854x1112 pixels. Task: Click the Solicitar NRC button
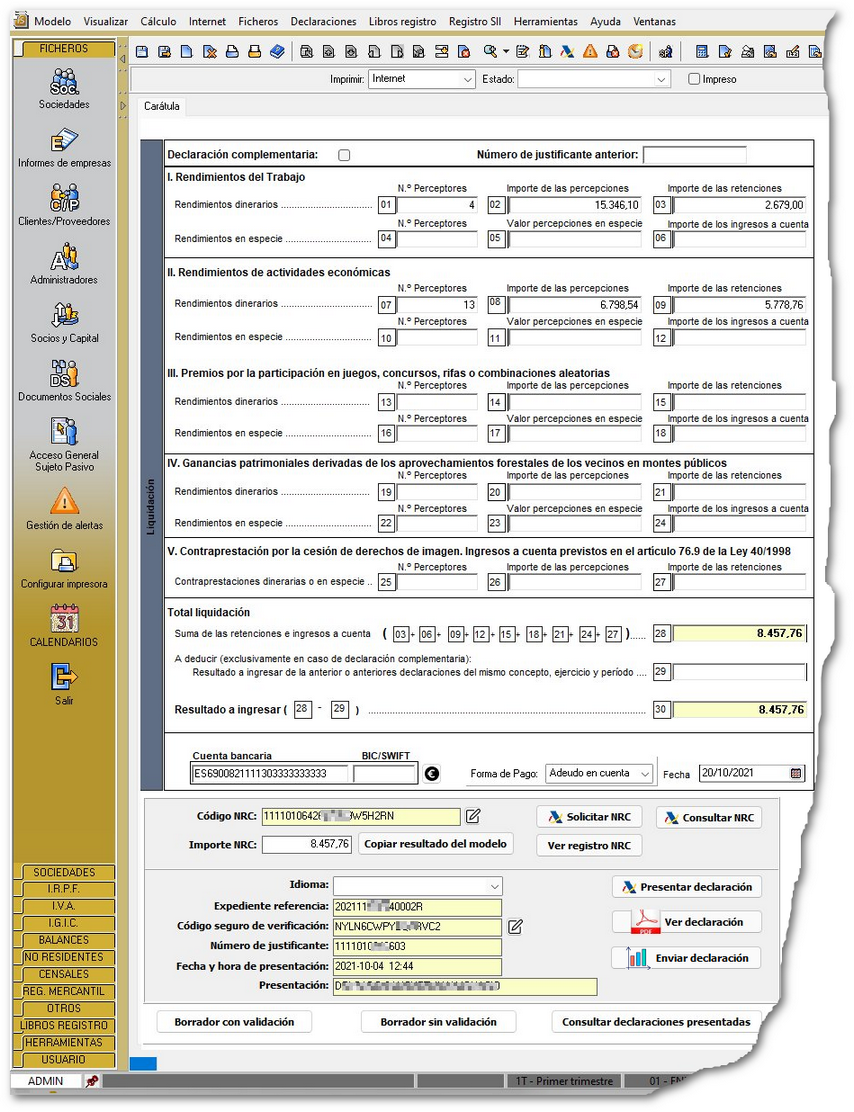tap(589, 817)
